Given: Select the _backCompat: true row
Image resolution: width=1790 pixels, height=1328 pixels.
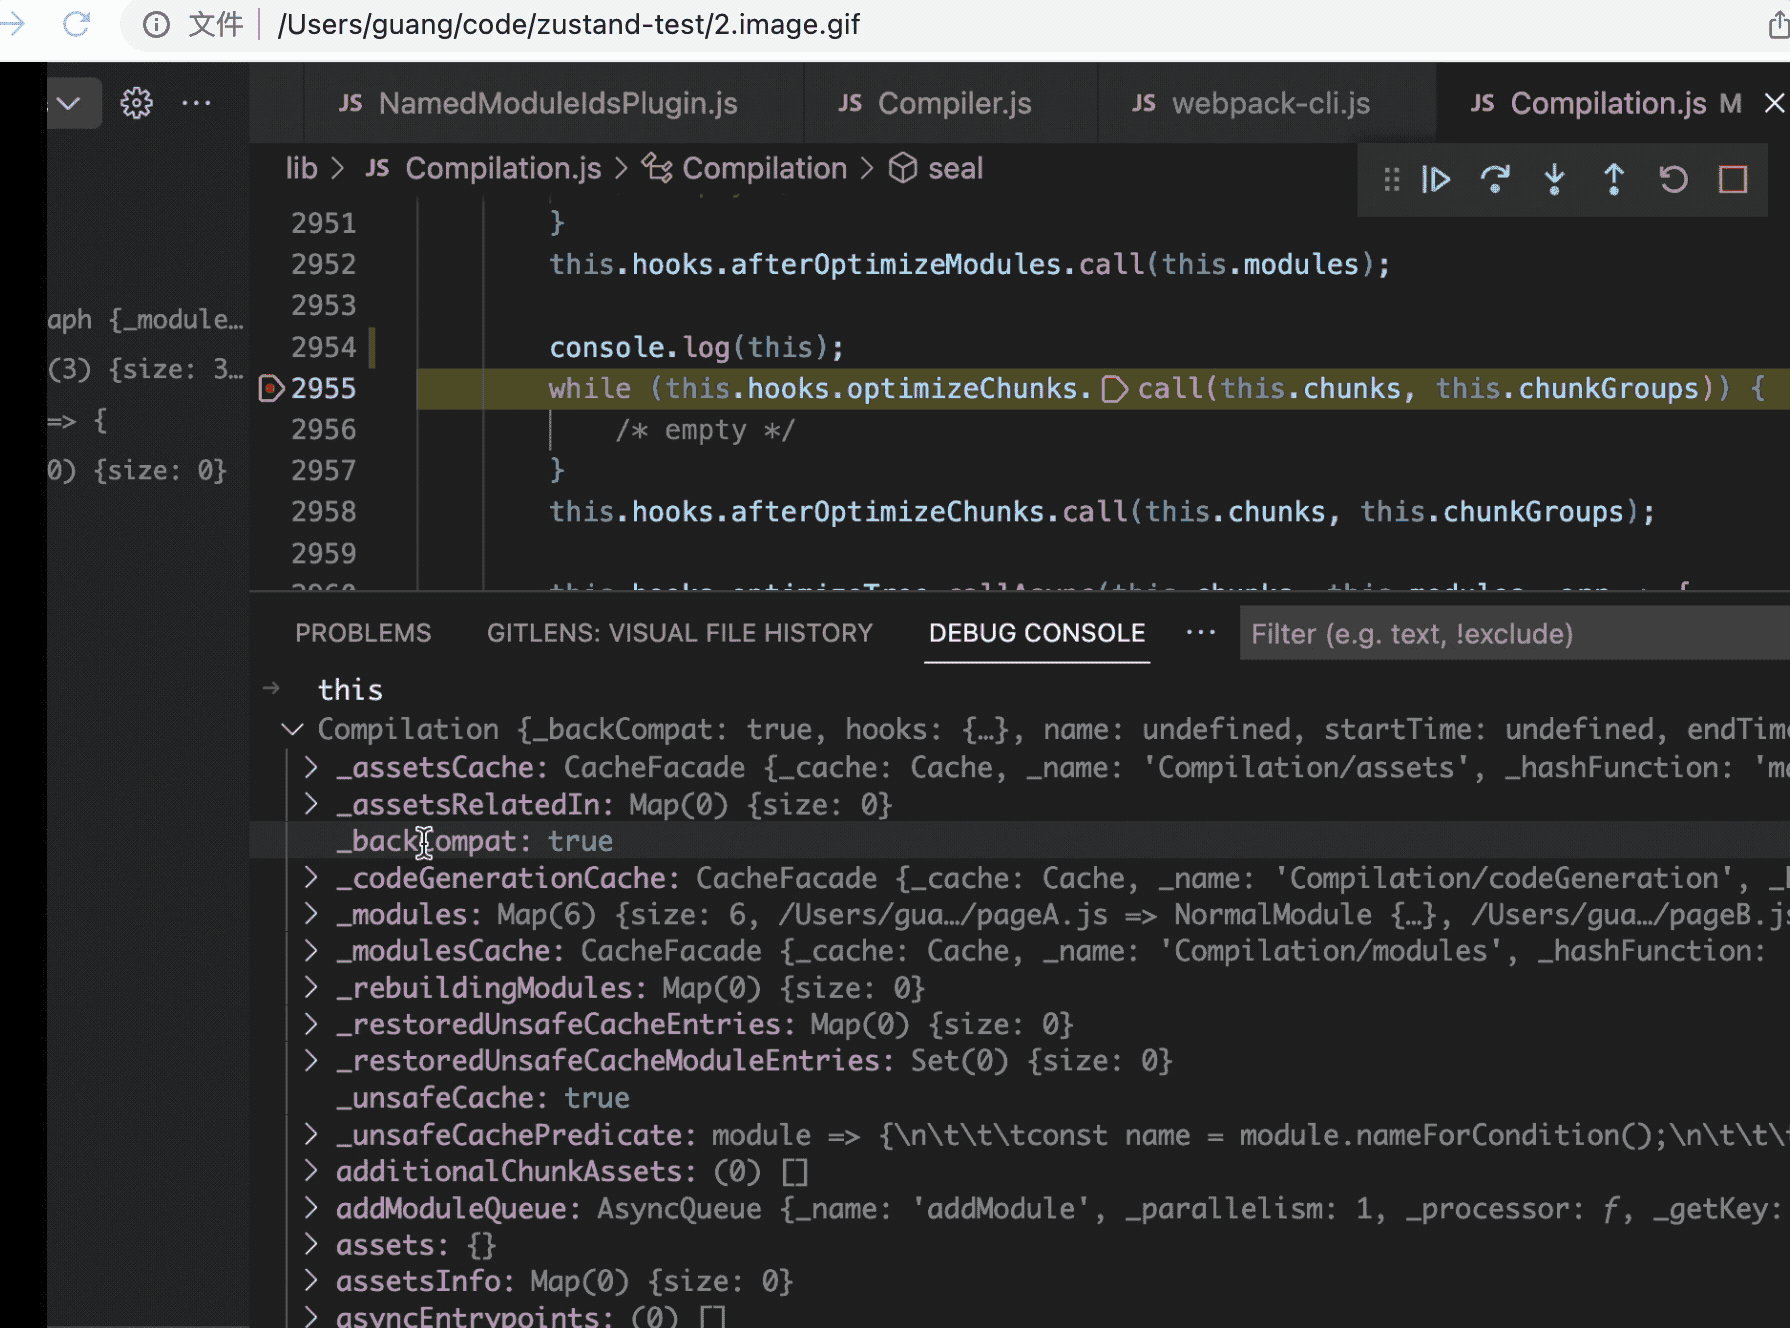Looking at the screenshot, I should 1019,841.
